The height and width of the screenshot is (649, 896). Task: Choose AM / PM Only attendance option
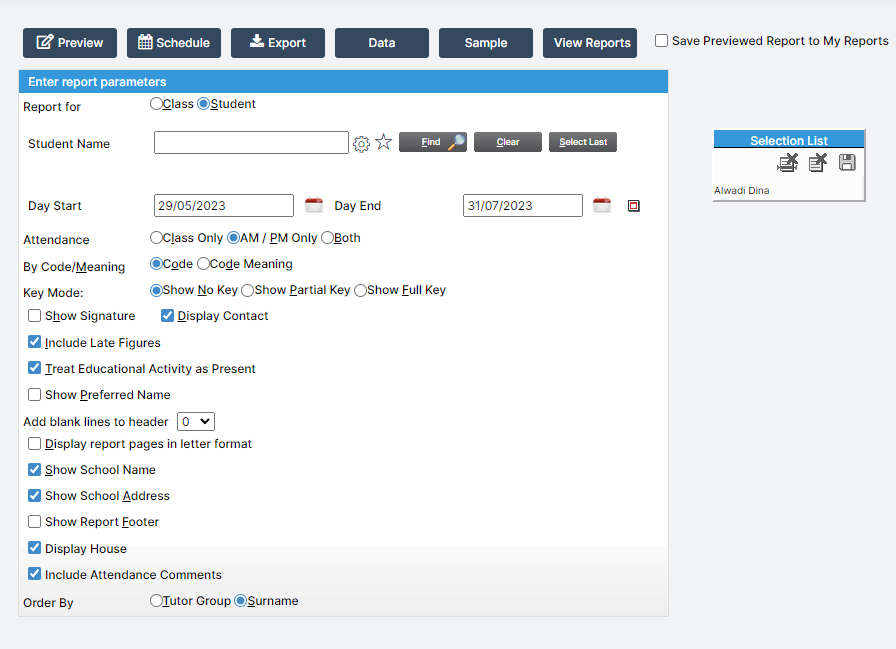point(233,238)
